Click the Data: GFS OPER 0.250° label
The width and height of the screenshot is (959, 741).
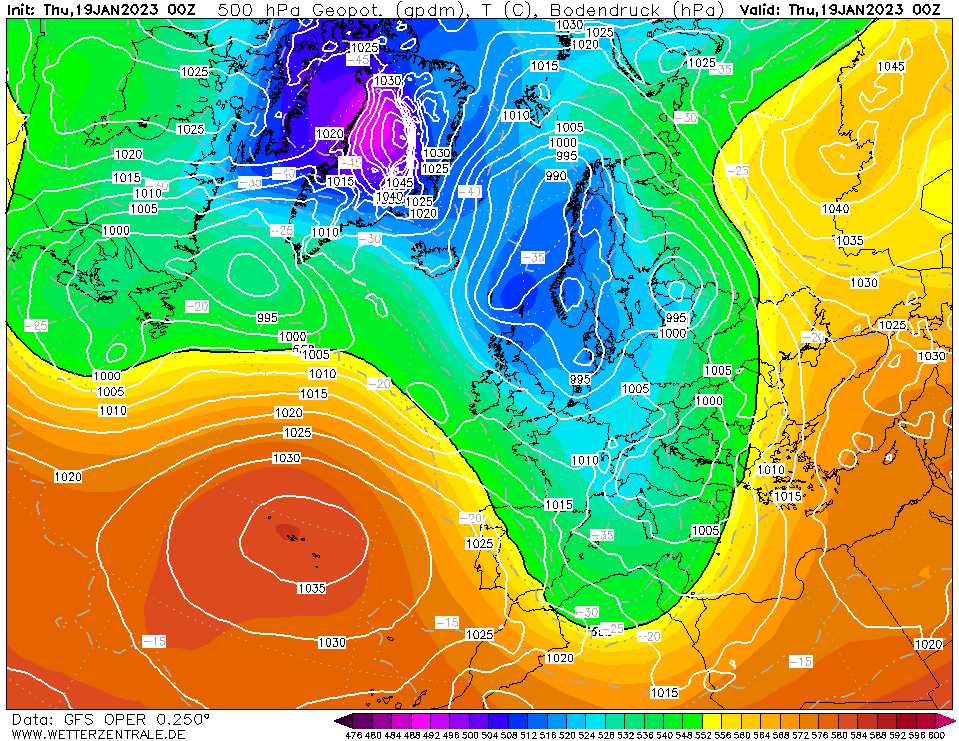(111, 719)
